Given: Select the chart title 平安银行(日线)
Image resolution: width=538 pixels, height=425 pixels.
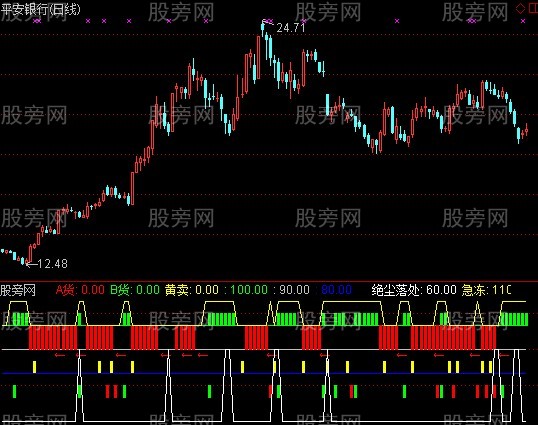Looking at the screenshot, I should pyautogui.click(x=40, y=9).
